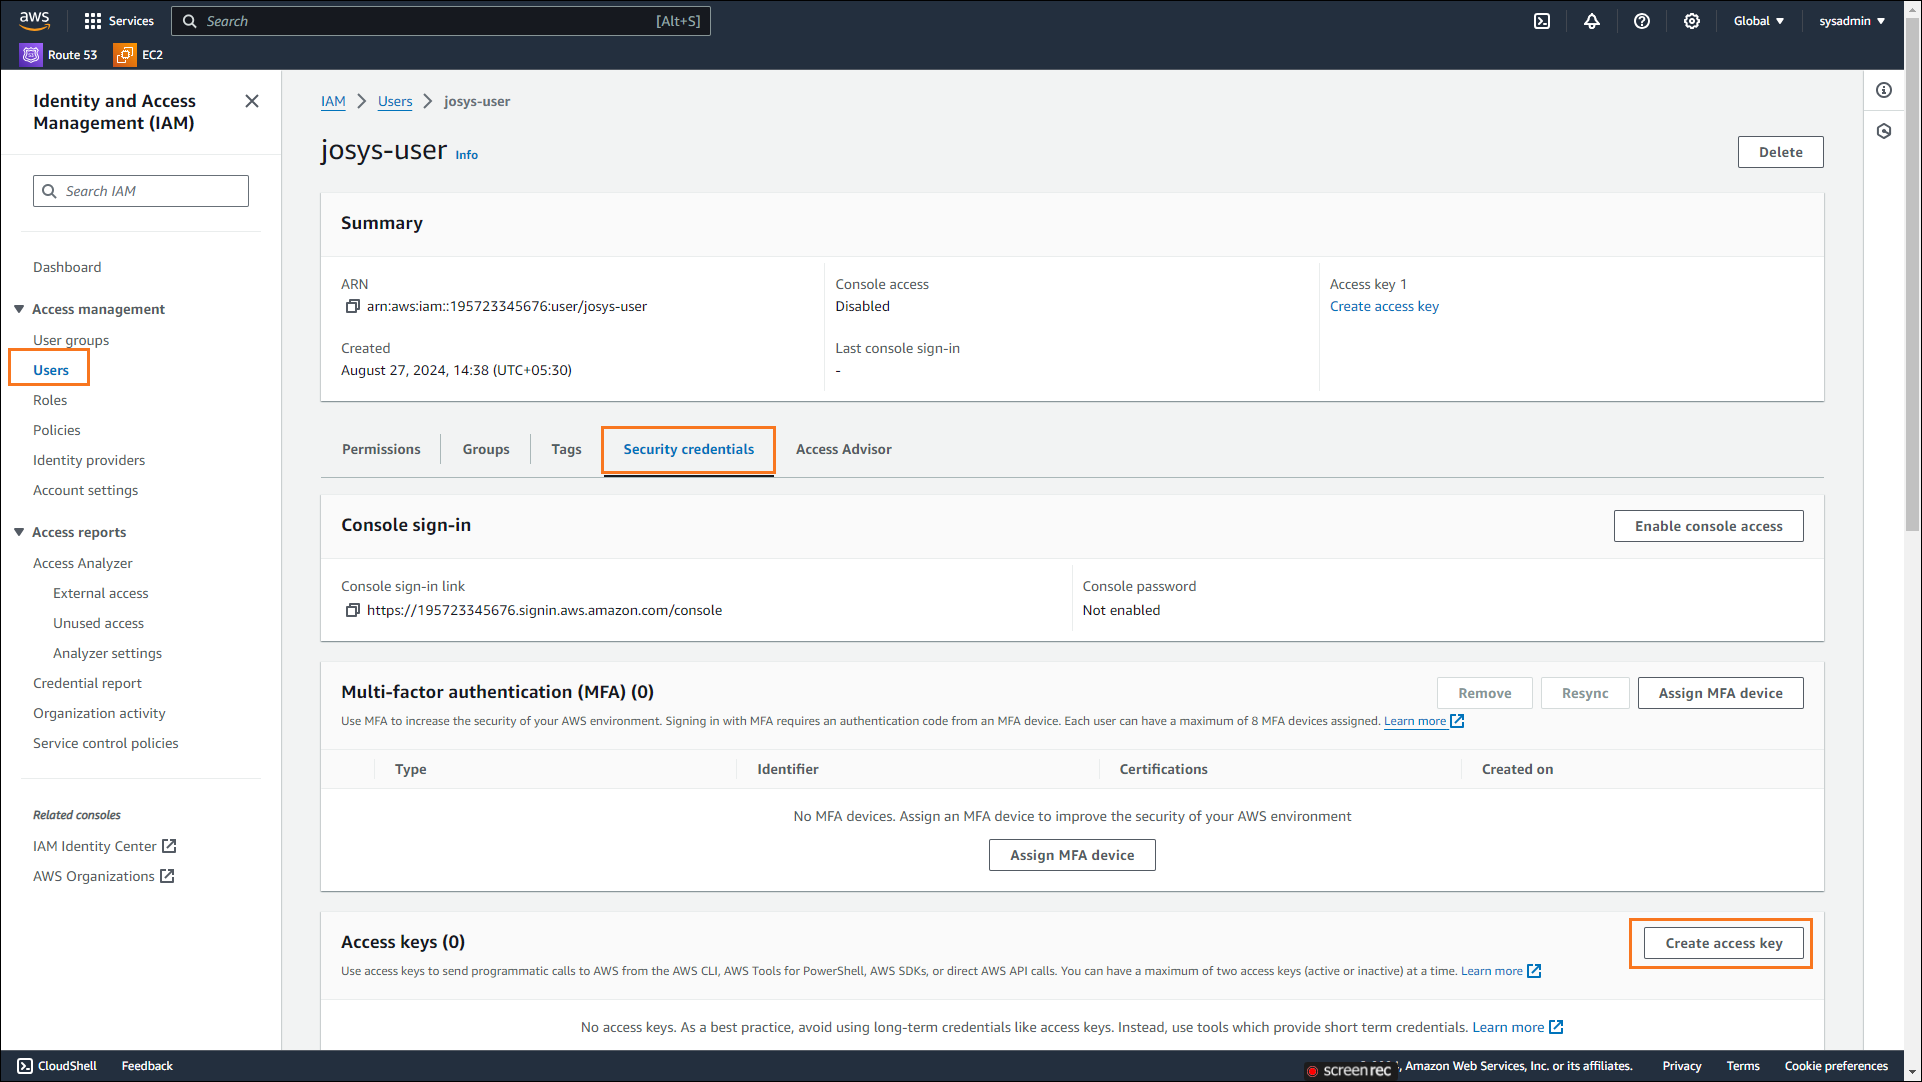Click Enable console access button

click(x=1708, y=527)
